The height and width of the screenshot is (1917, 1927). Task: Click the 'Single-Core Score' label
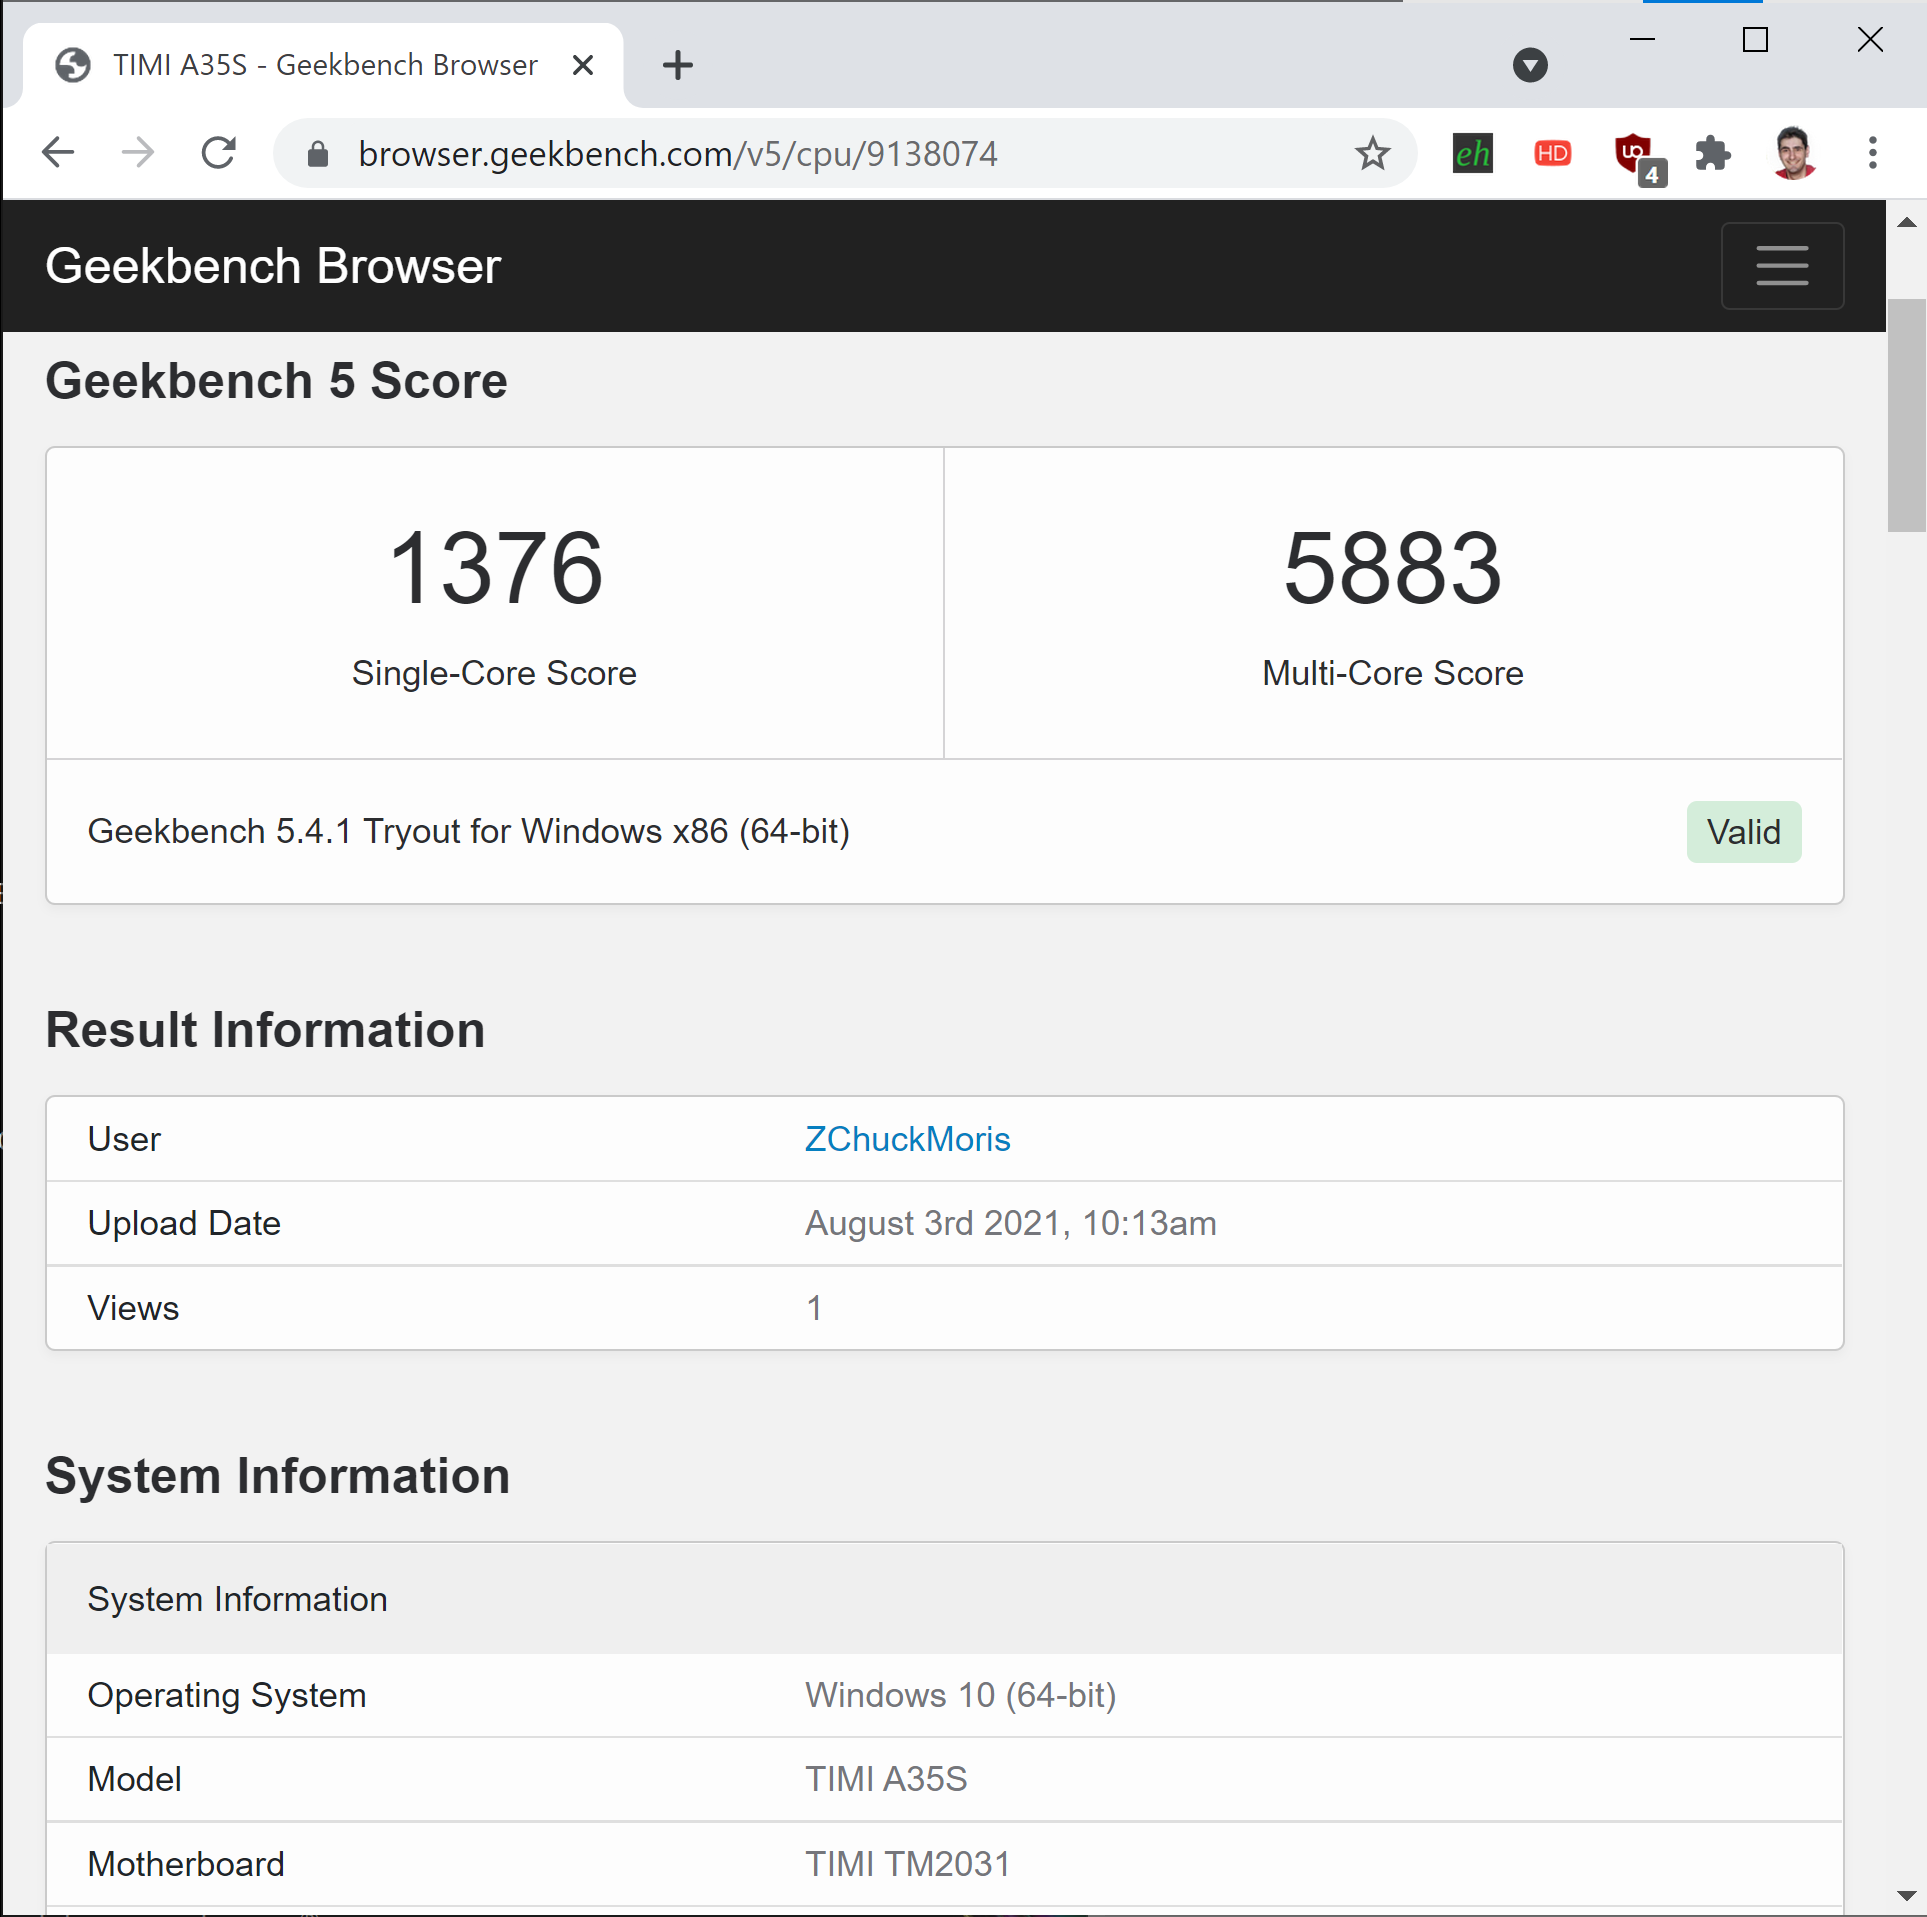pos(494,673)
